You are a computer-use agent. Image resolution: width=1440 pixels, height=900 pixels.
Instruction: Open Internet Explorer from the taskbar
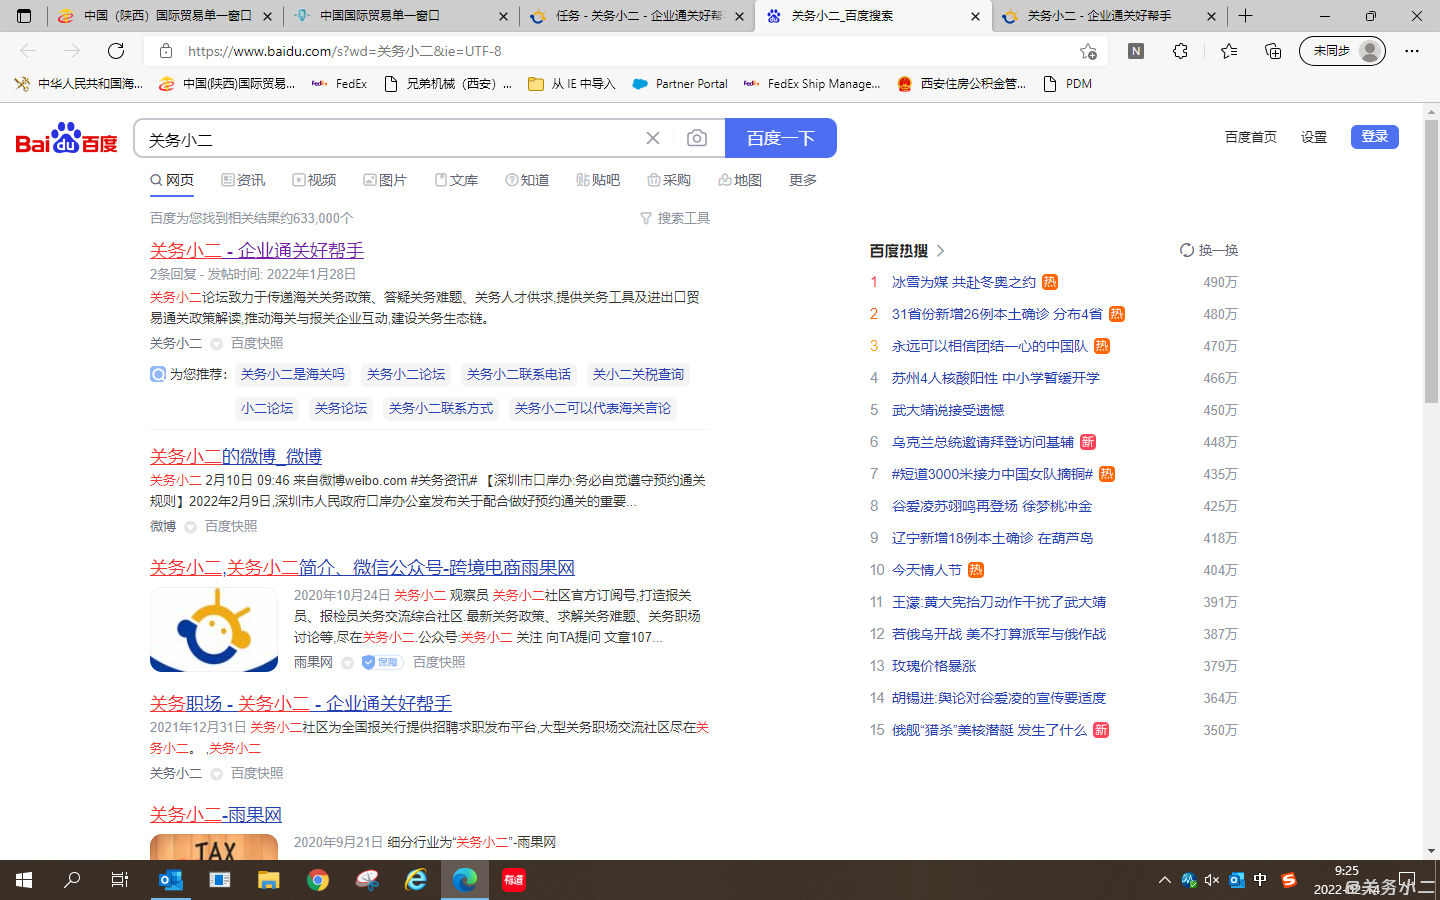point(416,880)
